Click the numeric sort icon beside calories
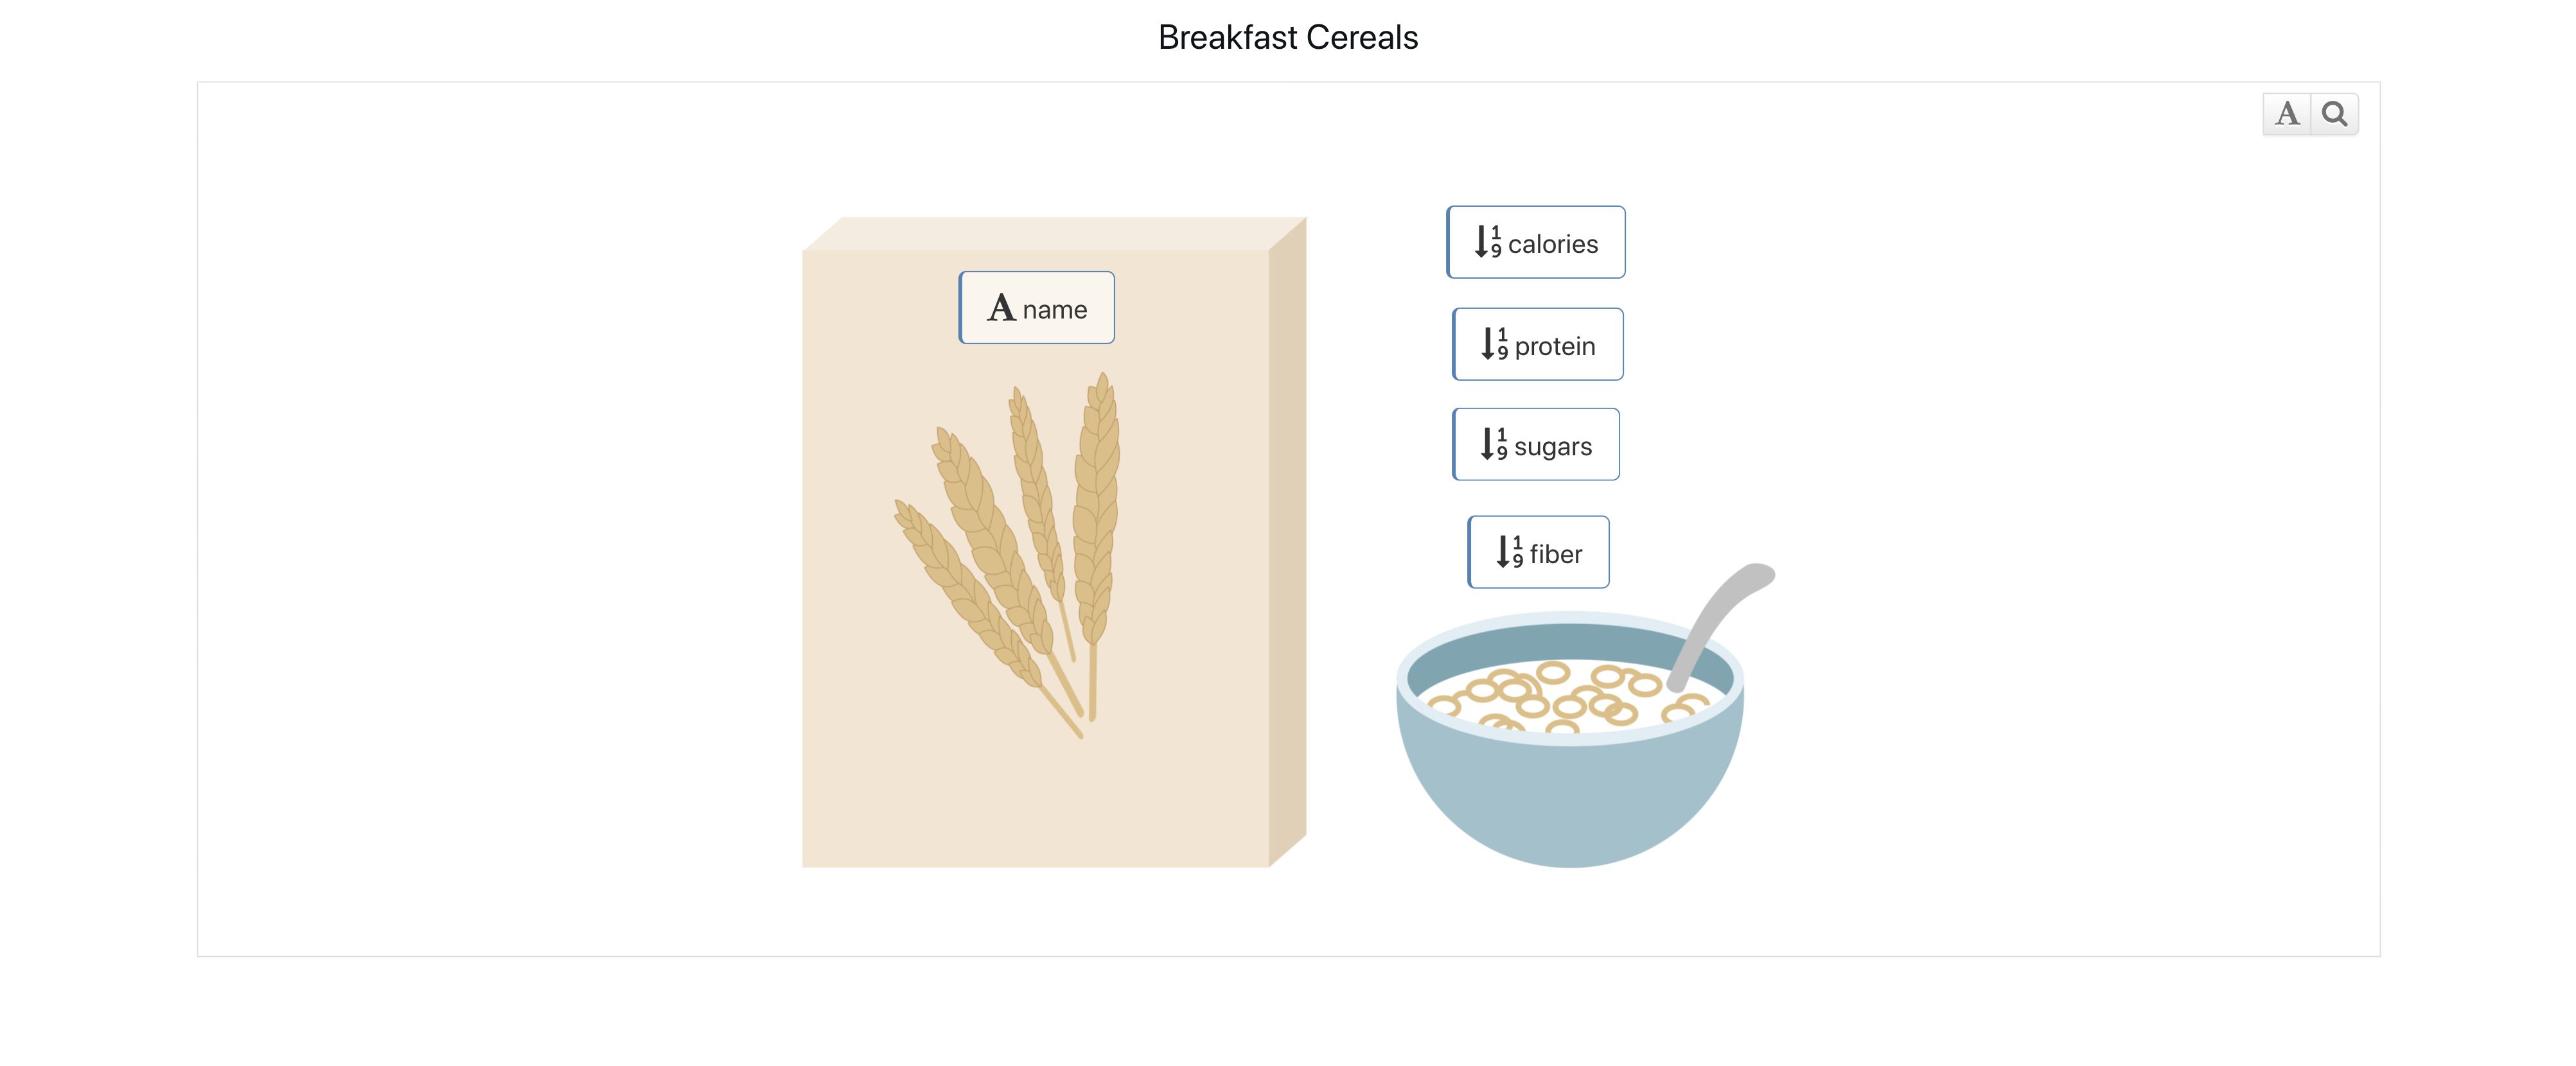Image resolution: width=2576 pixels, height=1066 pixels. [x=1488, y=242]
